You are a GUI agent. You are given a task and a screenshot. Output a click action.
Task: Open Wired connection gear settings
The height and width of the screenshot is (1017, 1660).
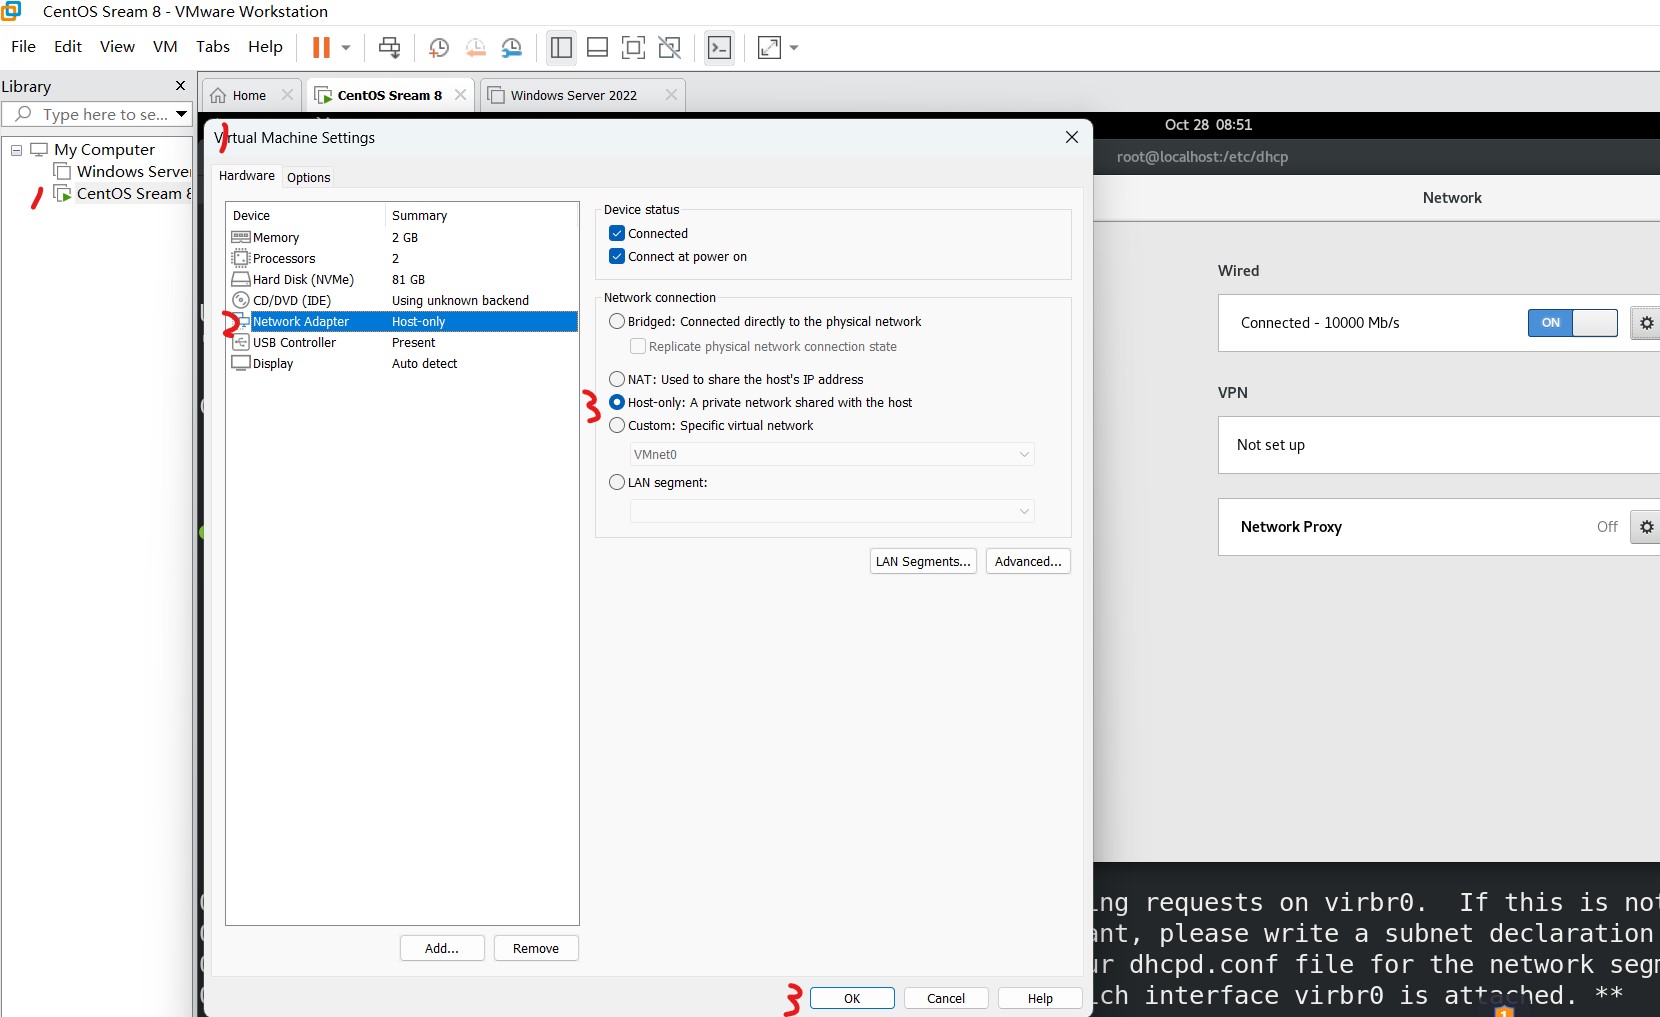1645,323
